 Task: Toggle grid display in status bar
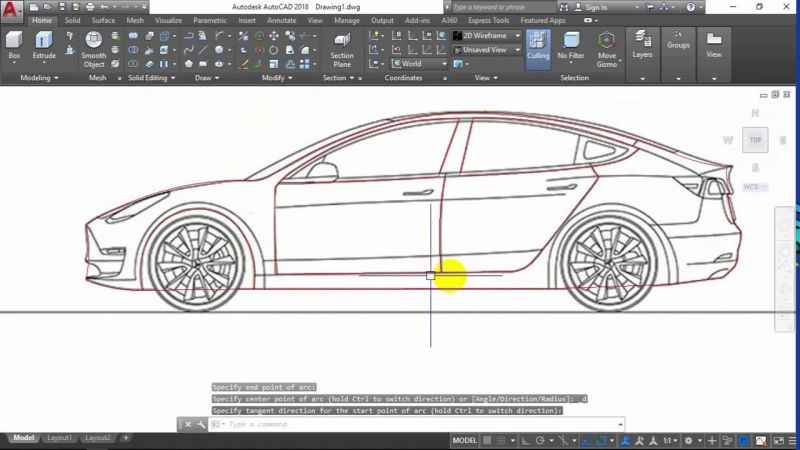pos(487,440)
